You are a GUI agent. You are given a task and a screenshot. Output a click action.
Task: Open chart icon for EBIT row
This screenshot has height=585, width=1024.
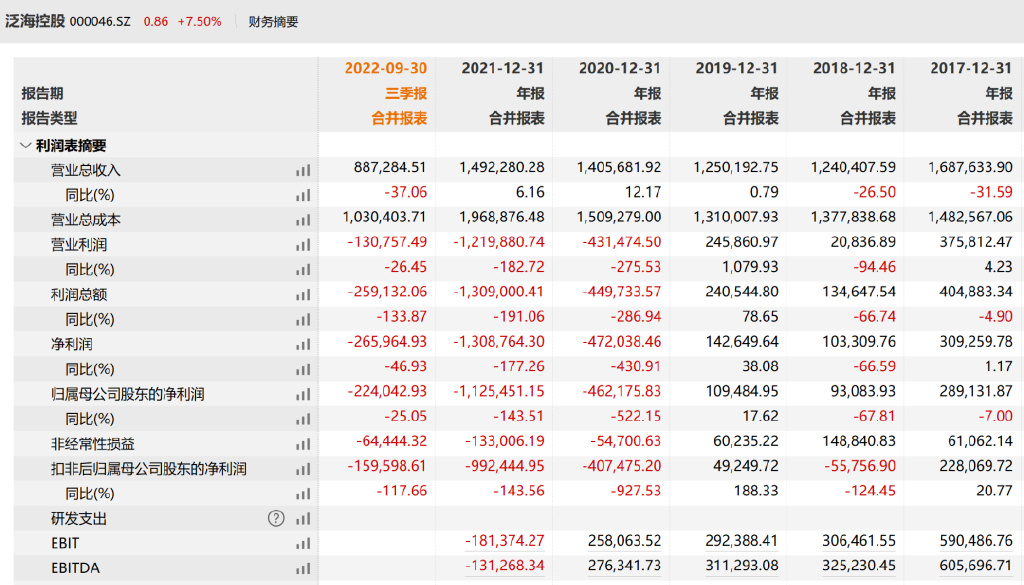[x=303, y=544]
